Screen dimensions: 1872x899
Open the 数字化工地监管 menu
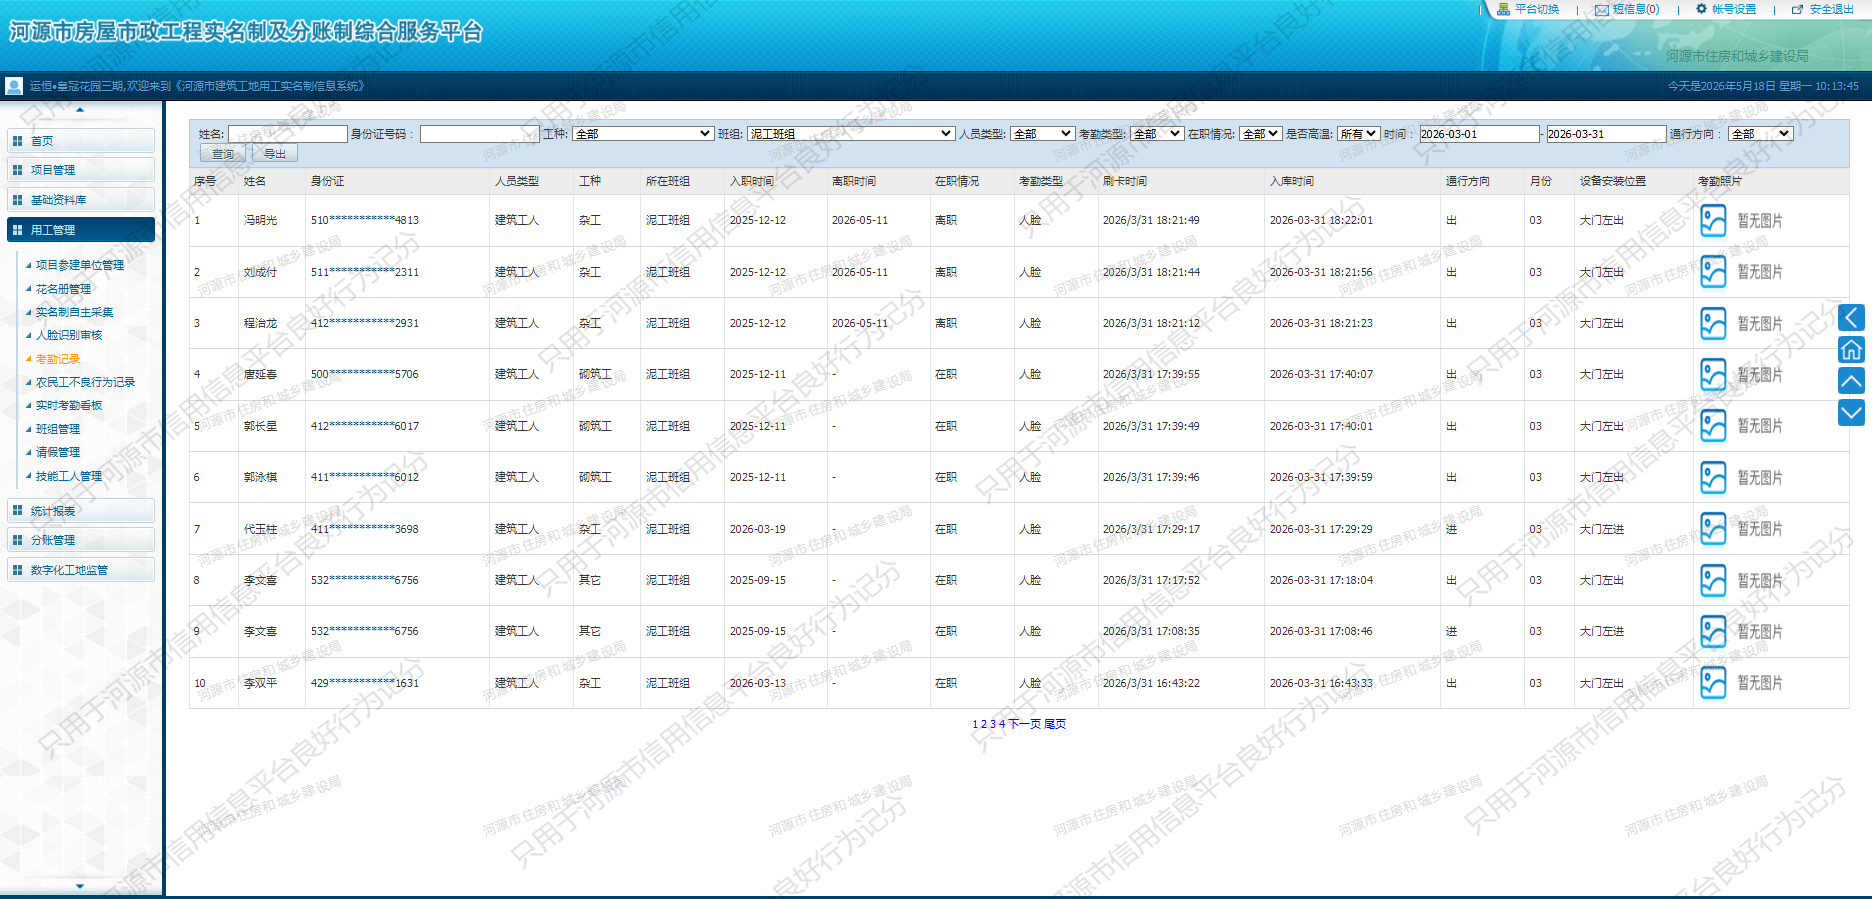pos(81,570)
